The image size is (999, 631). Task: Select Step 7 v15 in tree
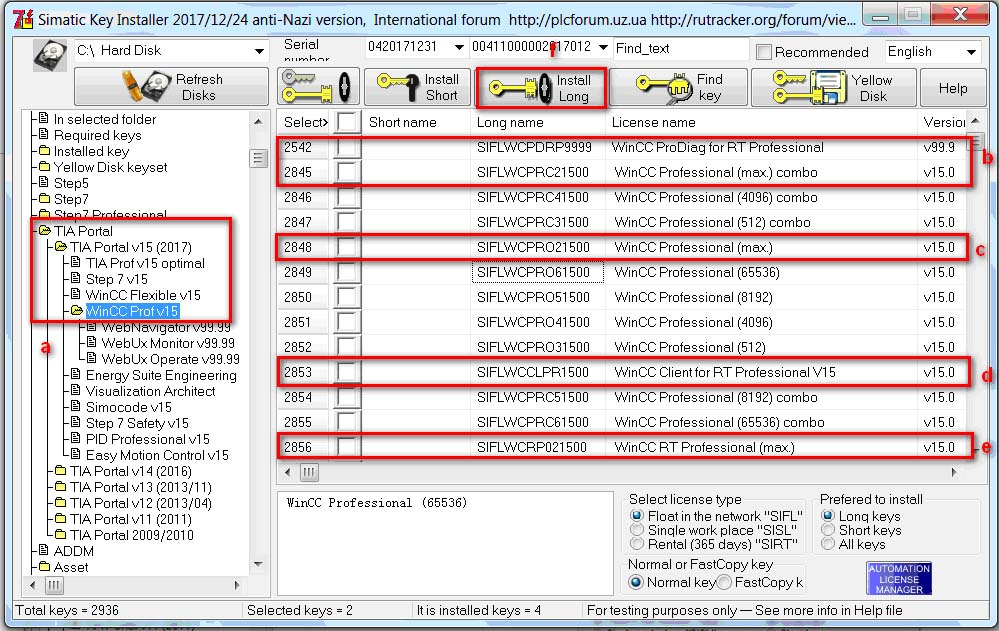click(117, 279)
